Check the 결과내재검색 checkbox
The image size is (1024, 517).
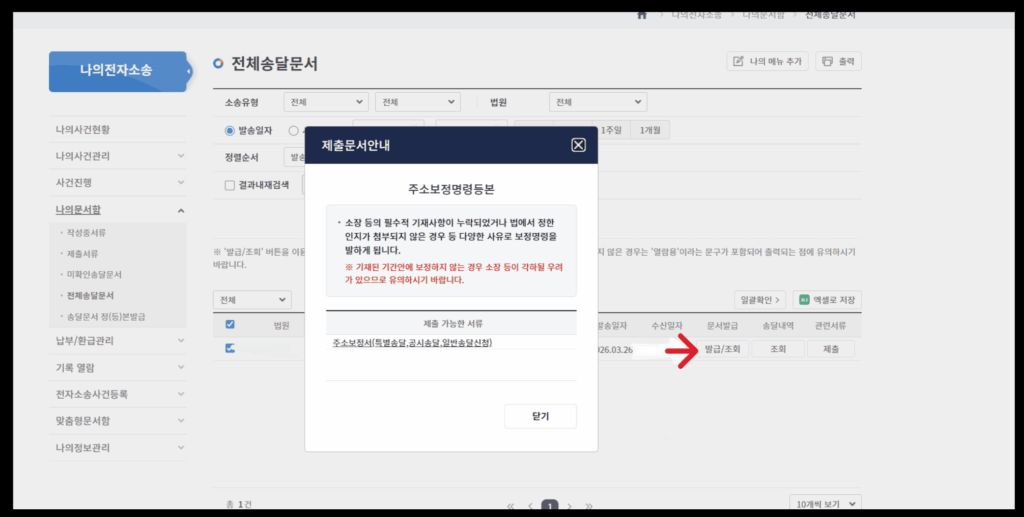pyautogui.click(x=229, y=185)
